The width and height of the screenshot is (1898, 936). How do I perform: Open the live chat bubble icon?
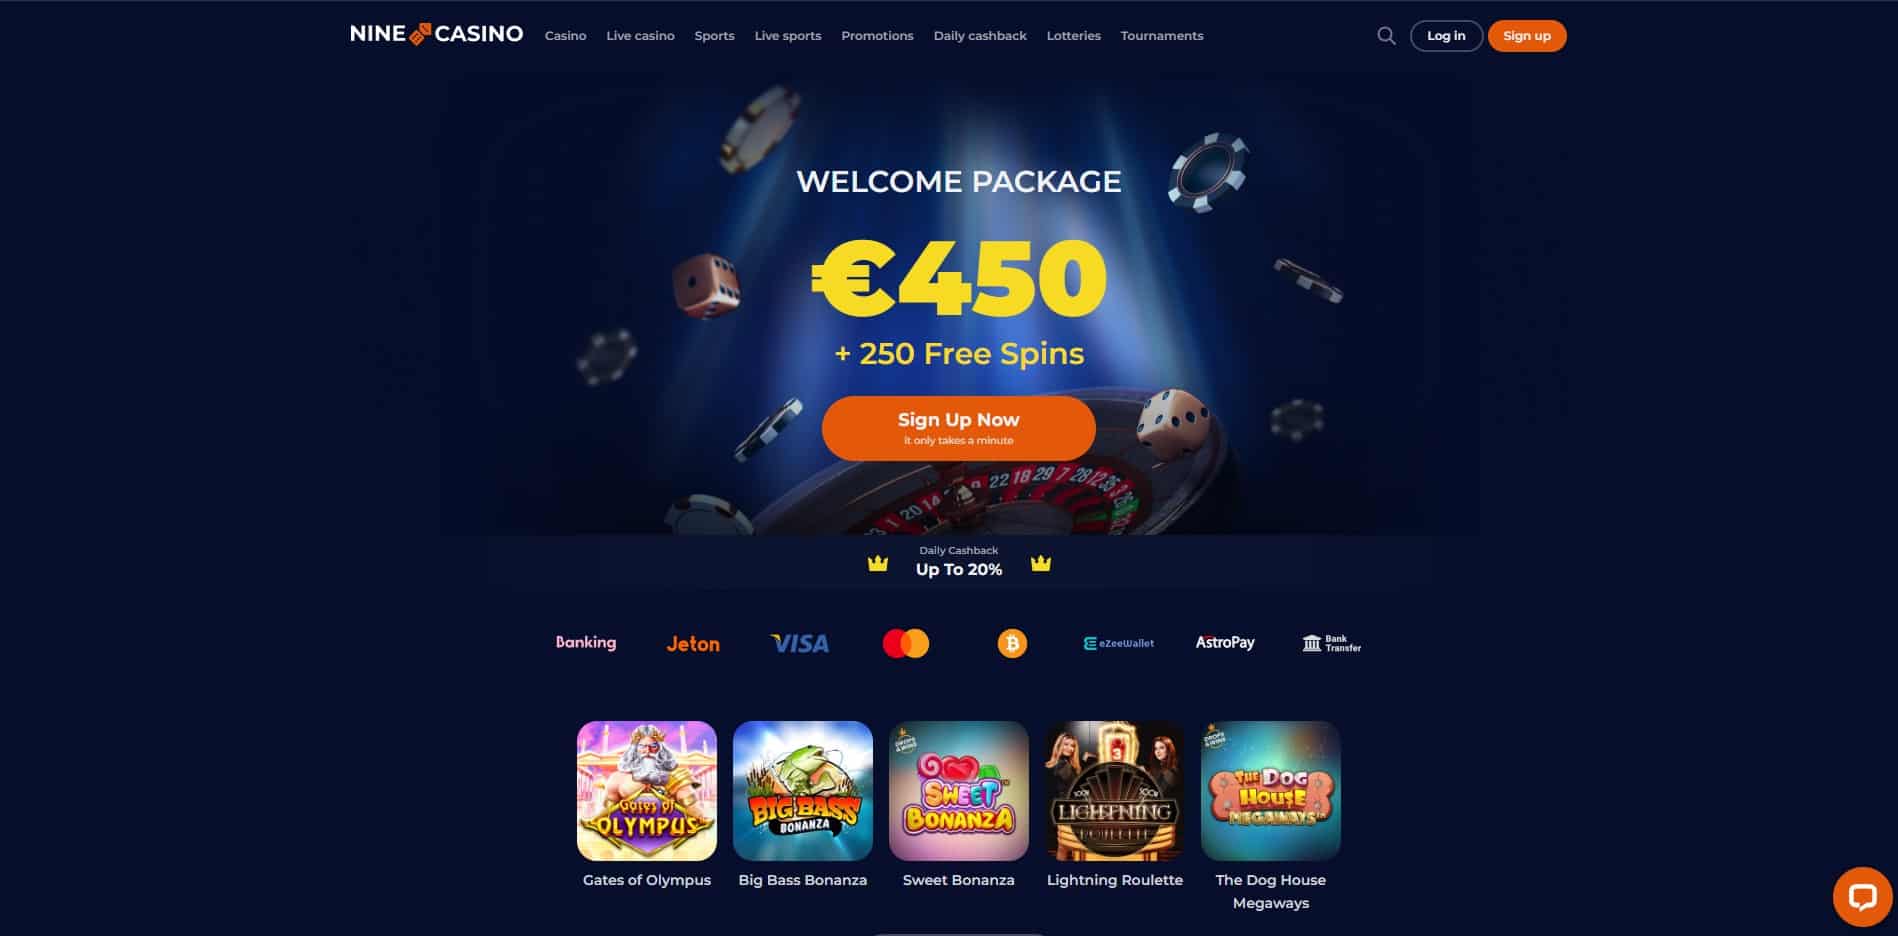pyautogui.click(x=1862, y=896)
